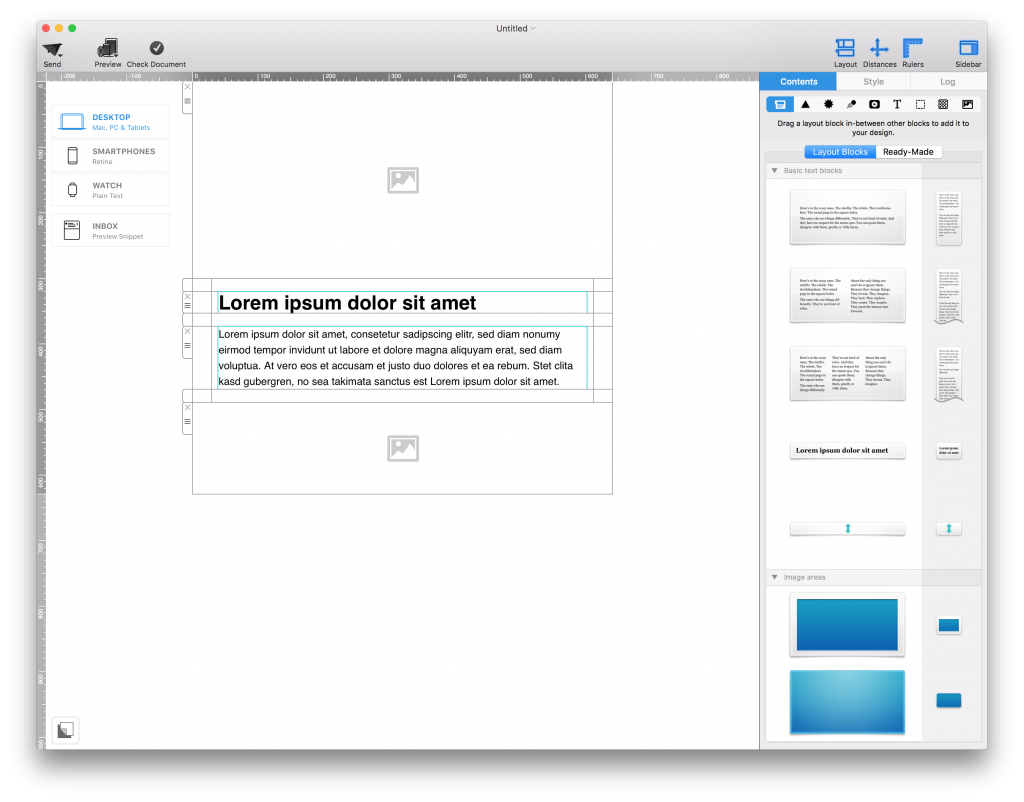Click the Send paper plane icon
Viewport: 1024px width, 802px height.
click(52, 49)
